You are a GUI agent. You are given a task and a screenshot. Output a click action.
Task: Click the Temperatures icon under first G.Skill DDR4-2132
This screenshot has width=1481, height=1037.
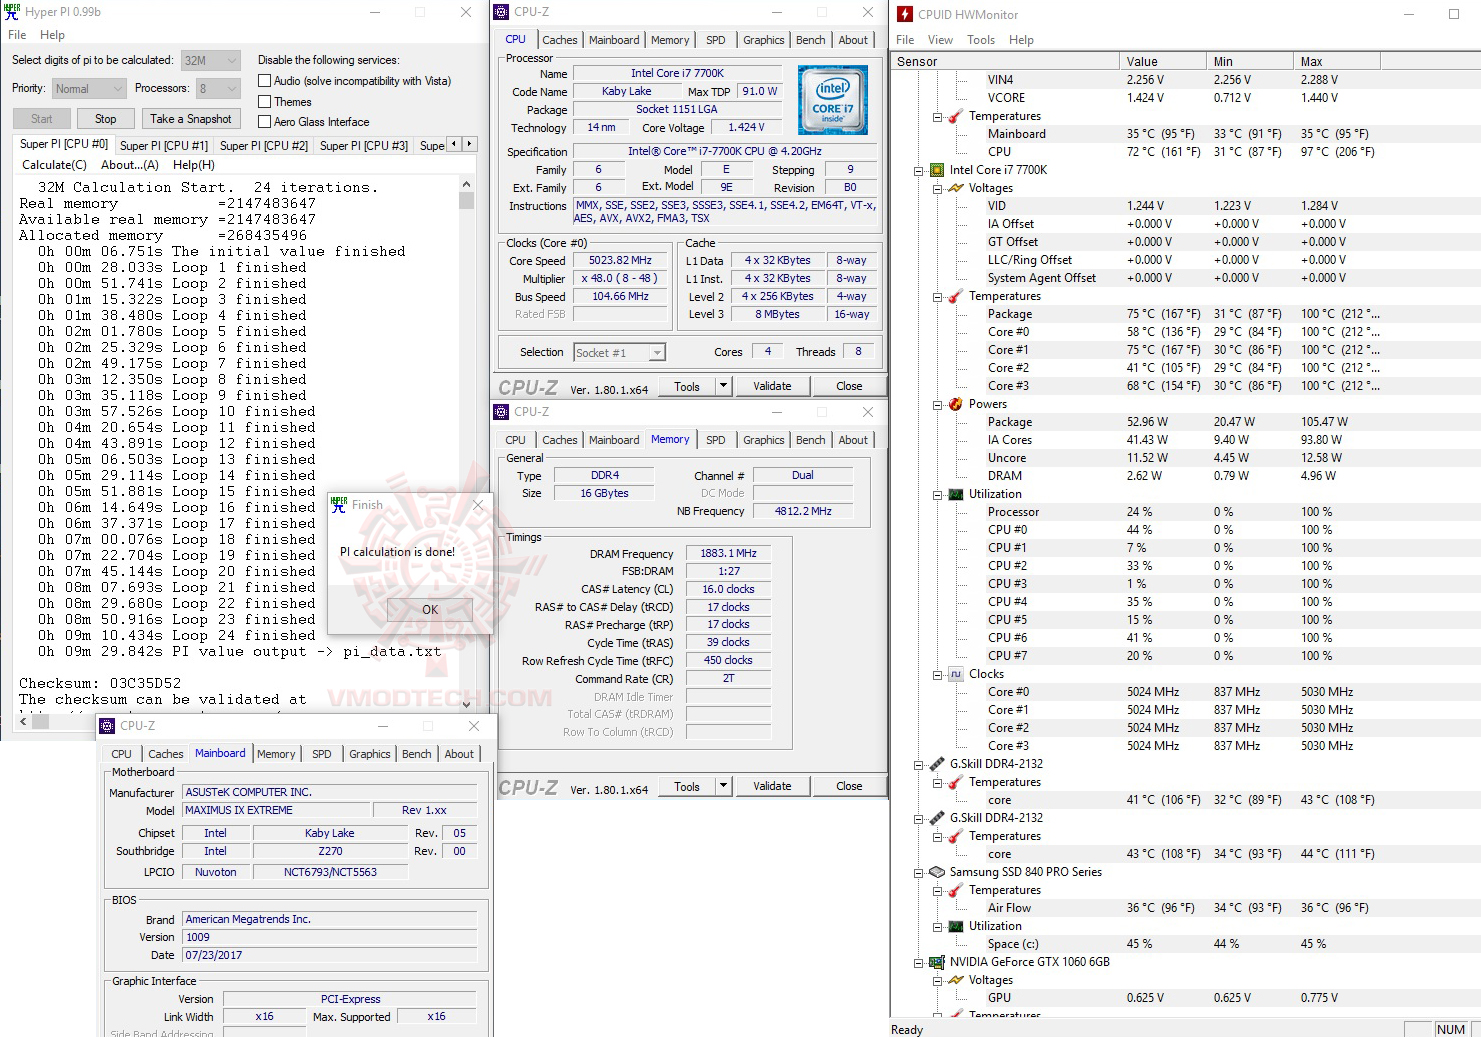956,782
